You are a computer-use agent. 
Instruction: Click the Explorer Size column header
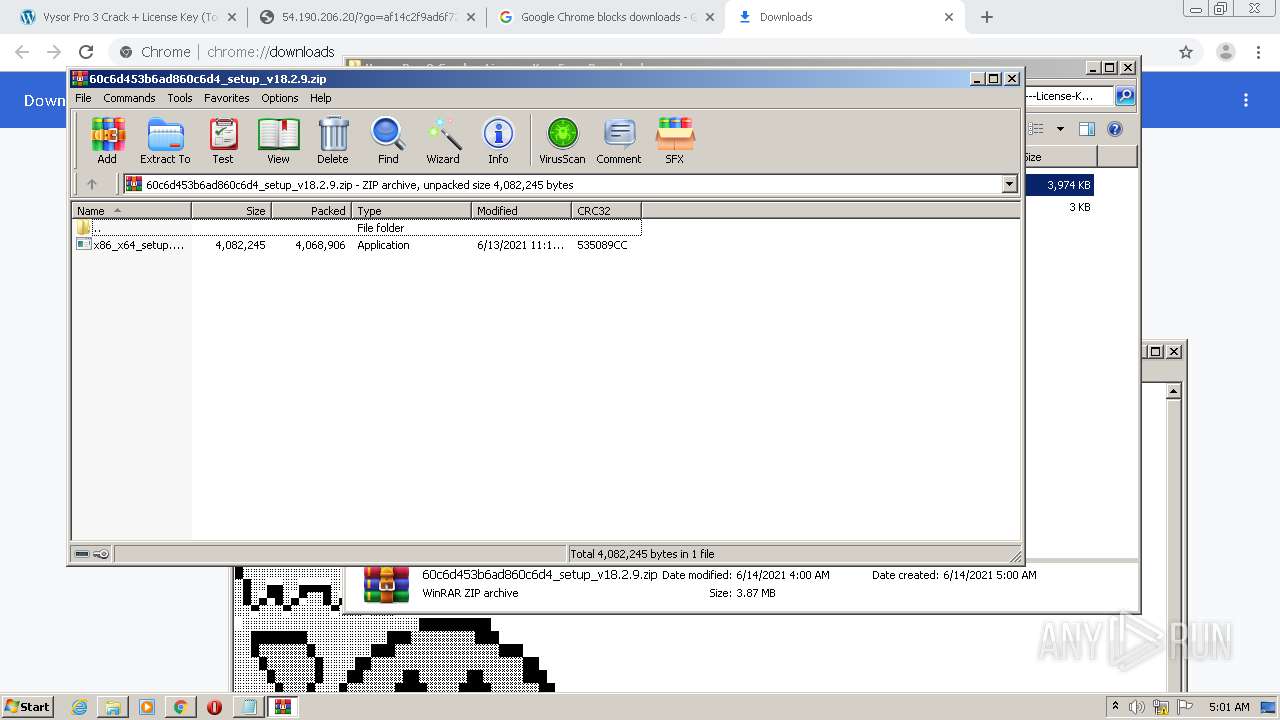point(1060,157)
